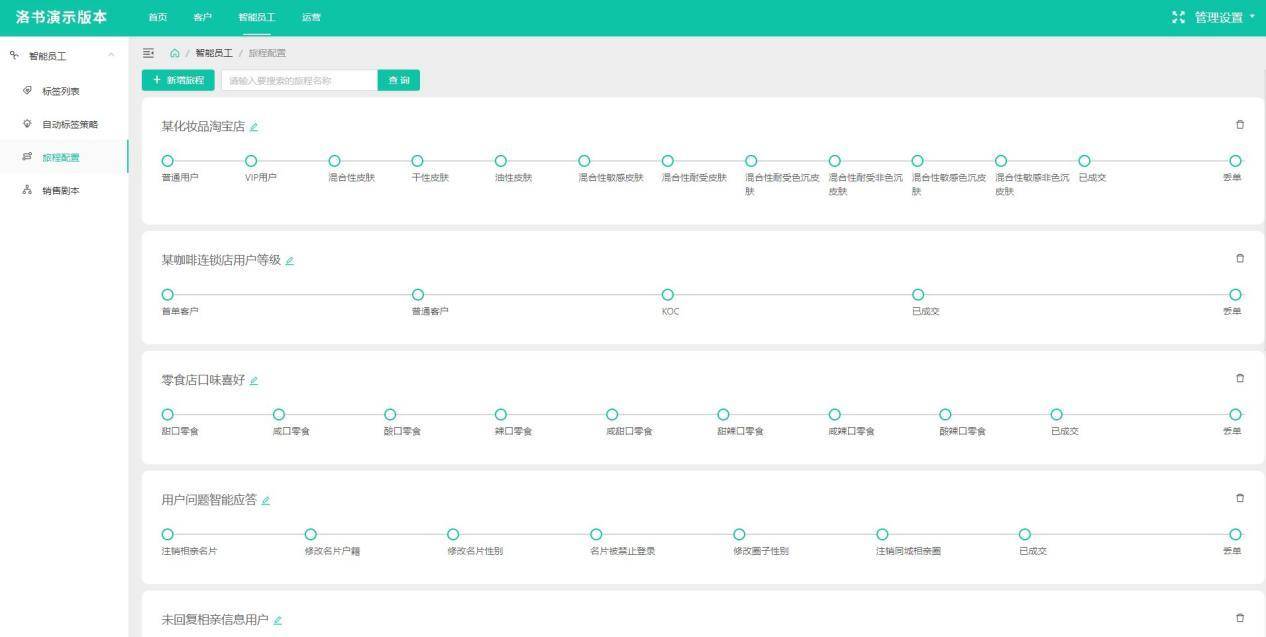The height and width of the screenshot is (637, 1266).
Task: Click the 修改圈子性别 step label
Action: click(761, 552)
